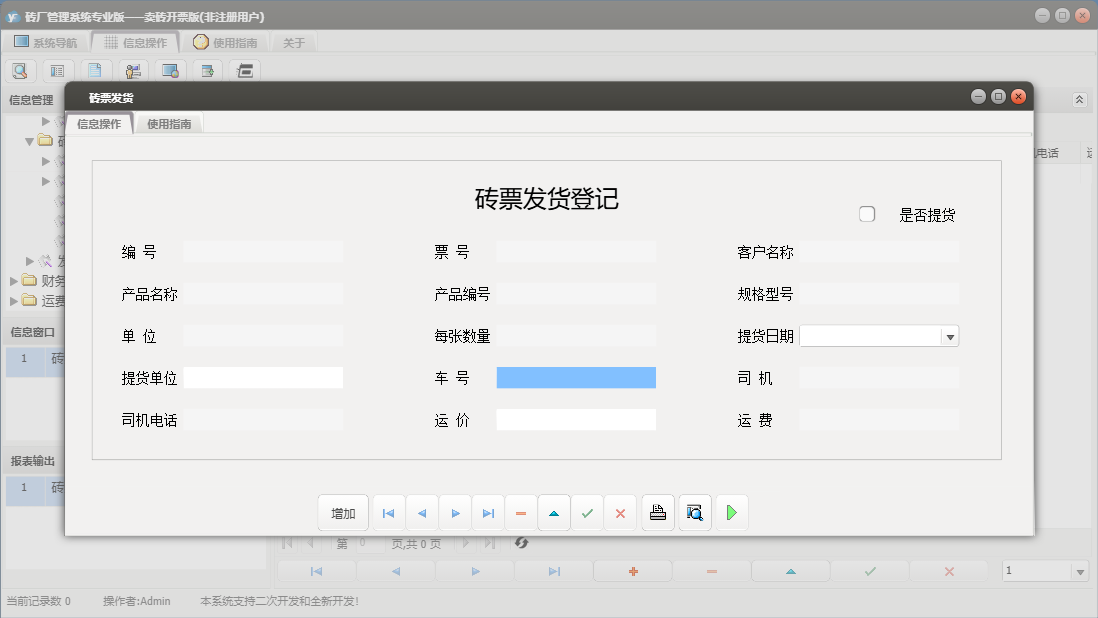Click inside the highlighted 车号 input field
Screen dimensions: 1098x618
(576, 377)
